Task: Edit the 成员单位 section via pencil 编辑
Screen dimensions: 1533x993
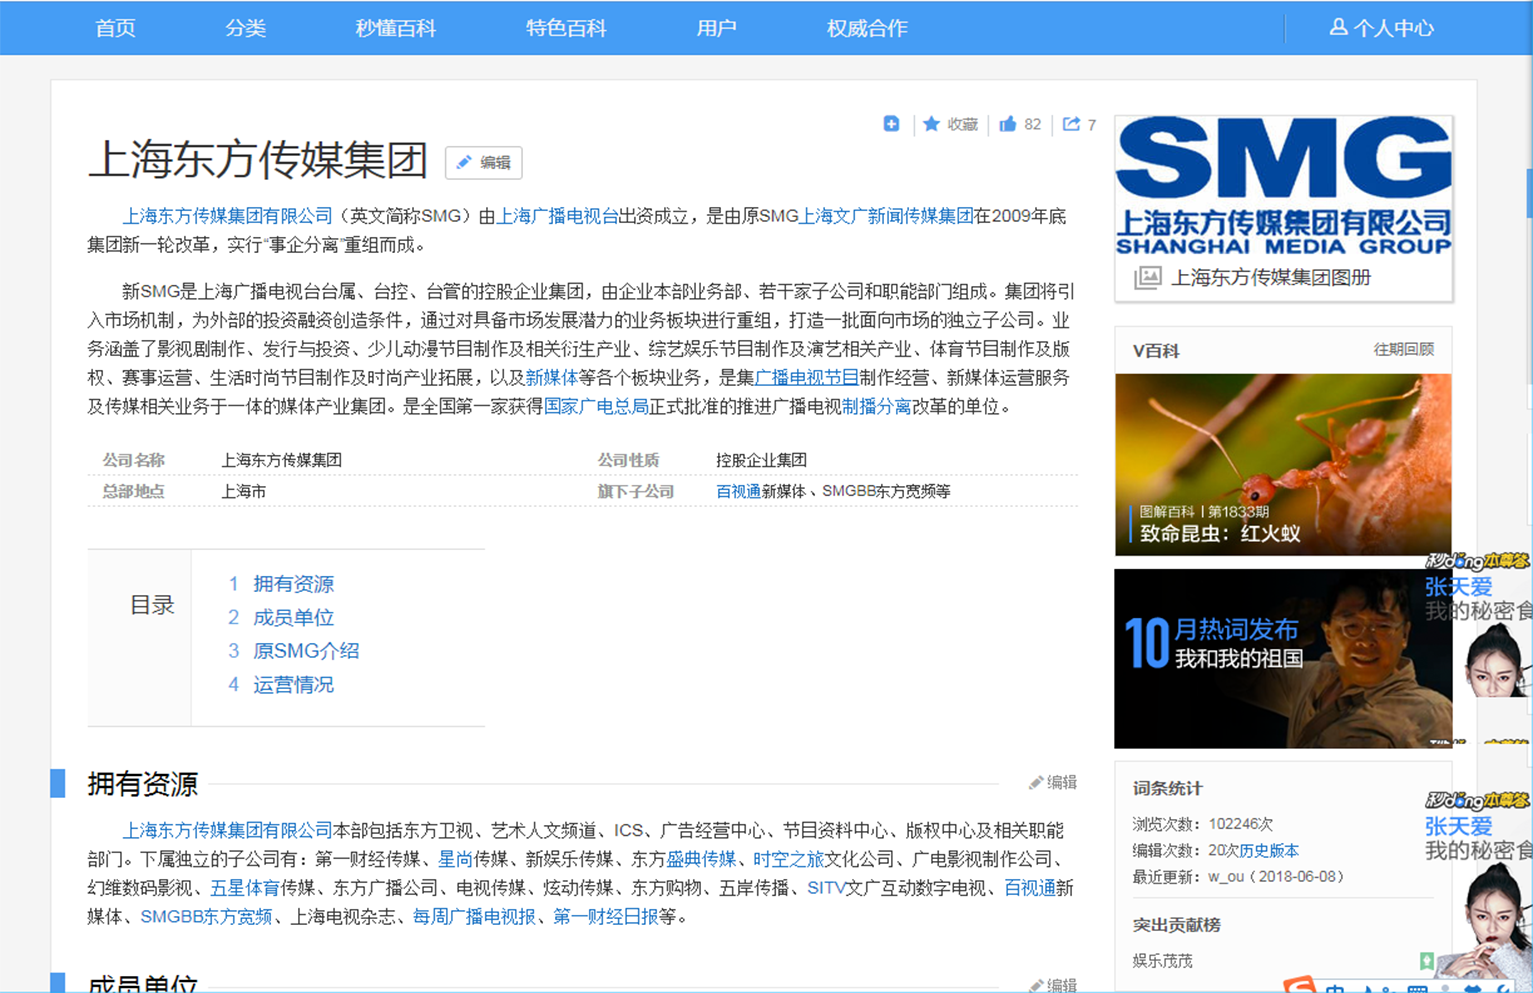Action: coord(1053,985)
